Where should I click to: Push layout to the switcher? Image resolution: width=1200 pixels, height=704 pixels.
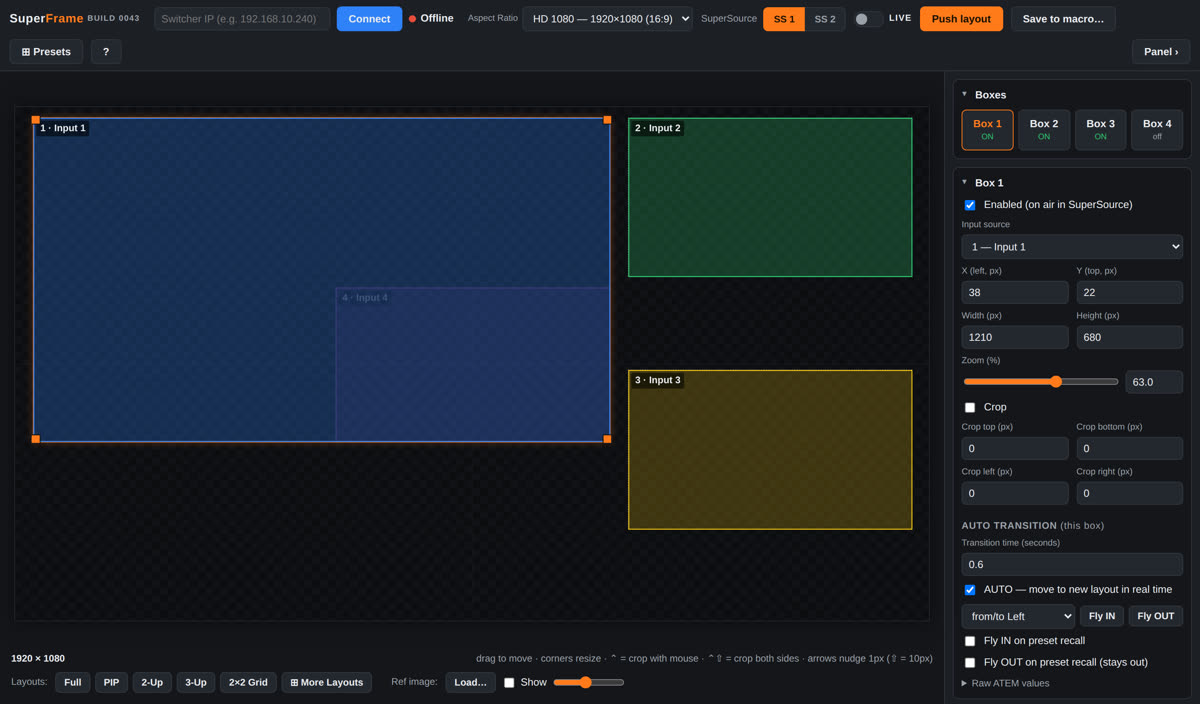click(x=961, y=19)
